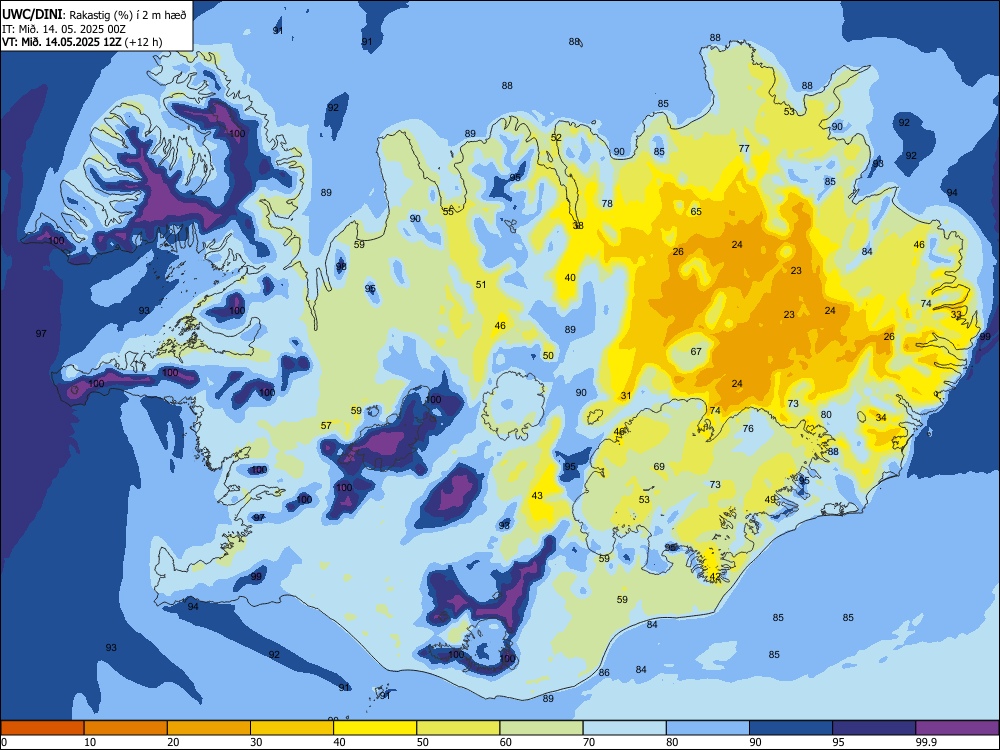Click the humidity value 77 on the map
This screenshot has width=1000, height=750.
click(744, 149)
